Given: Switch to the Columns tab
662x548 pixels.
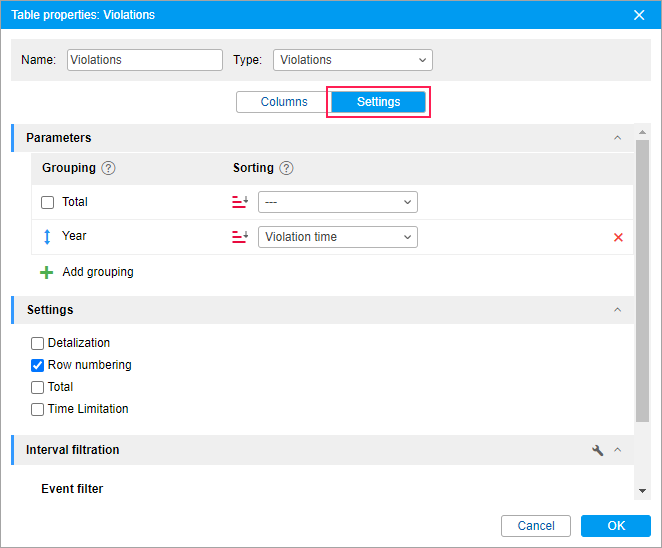Looking at the screenshot, I should (x=284, y=102).
